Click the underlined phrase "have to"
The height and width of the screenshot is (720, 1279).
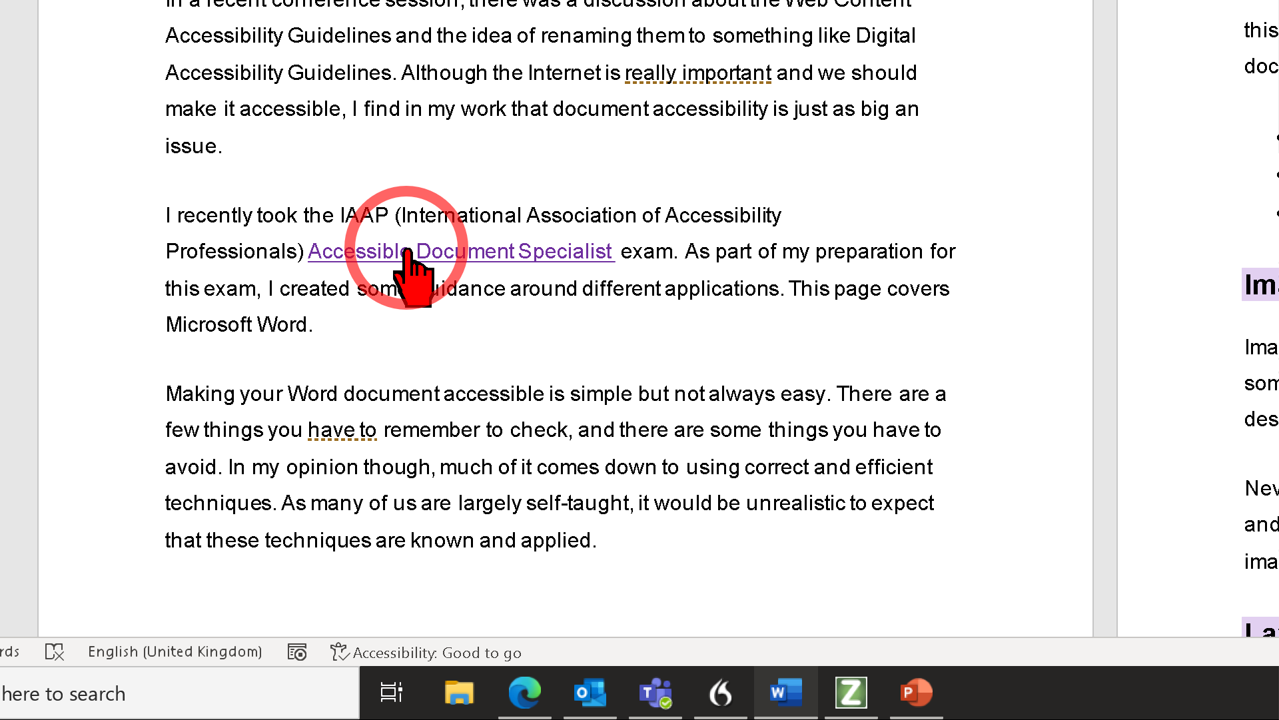pos(342,430)
